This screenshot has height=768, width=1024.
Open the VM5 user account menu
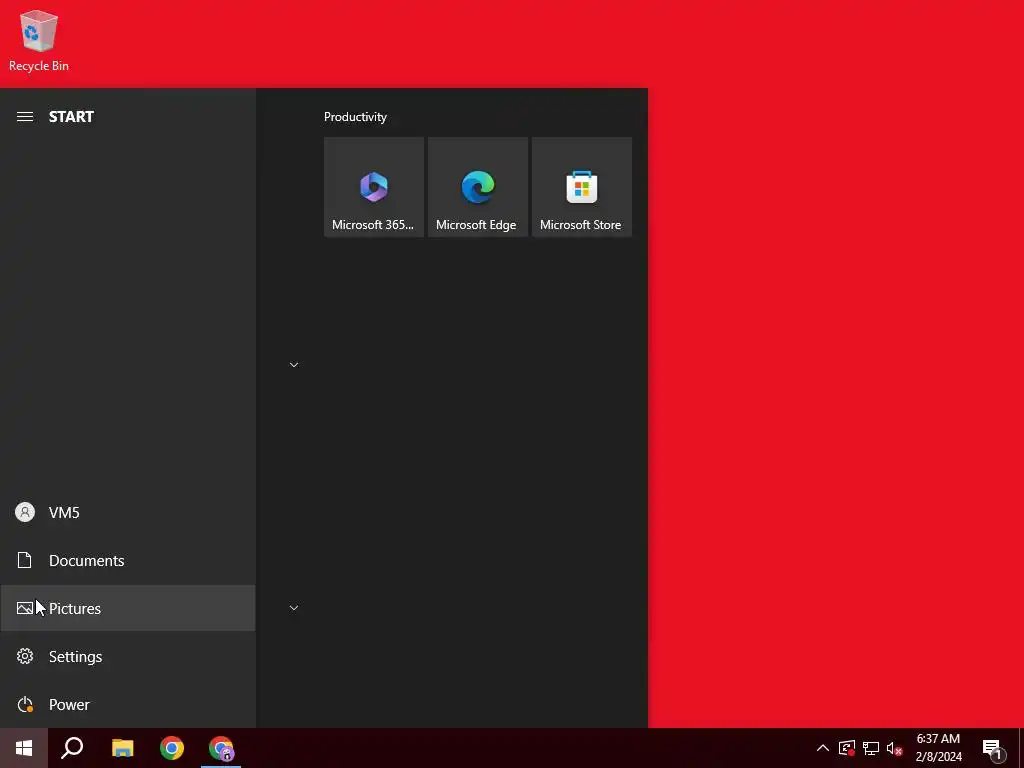[128, 513]
